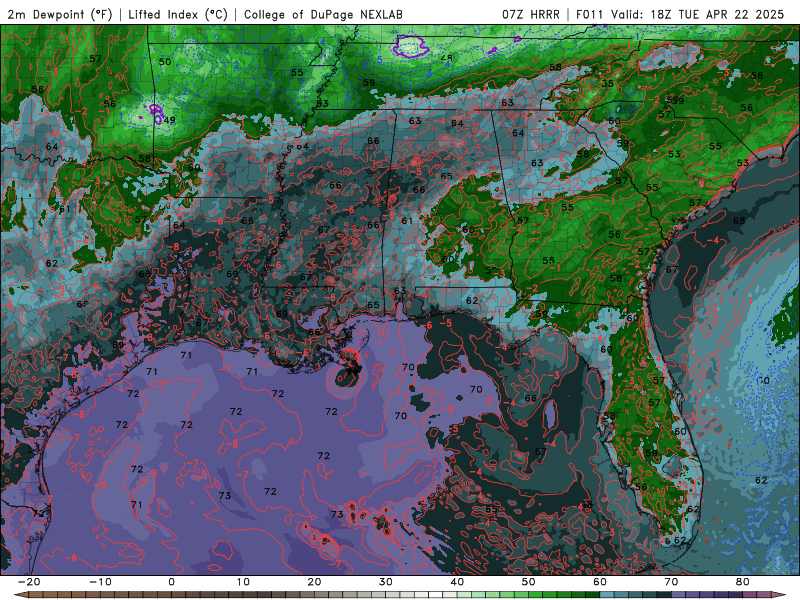Click the "F011 Valid: 18Z TUE APR 22 2025" text
This screenshot has height=600, width=800.
pos(680,14)
